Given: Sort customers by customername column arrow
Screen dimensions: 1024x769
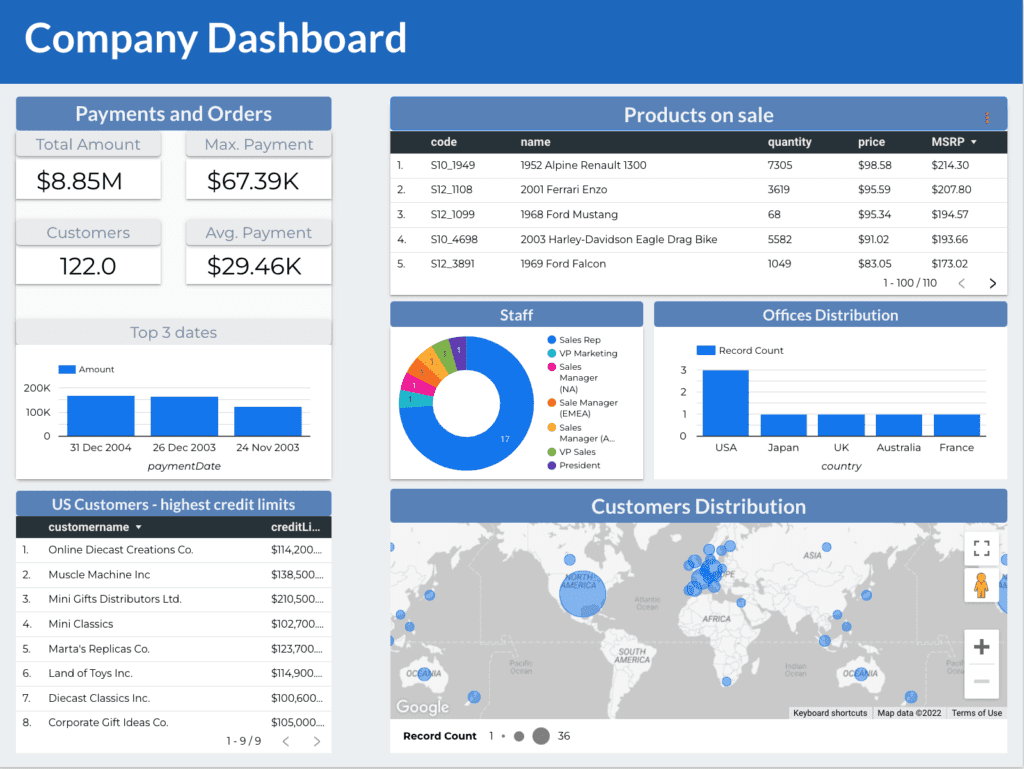Looking at the screenshot, I should pyautogui.click(x=138, y=527).
